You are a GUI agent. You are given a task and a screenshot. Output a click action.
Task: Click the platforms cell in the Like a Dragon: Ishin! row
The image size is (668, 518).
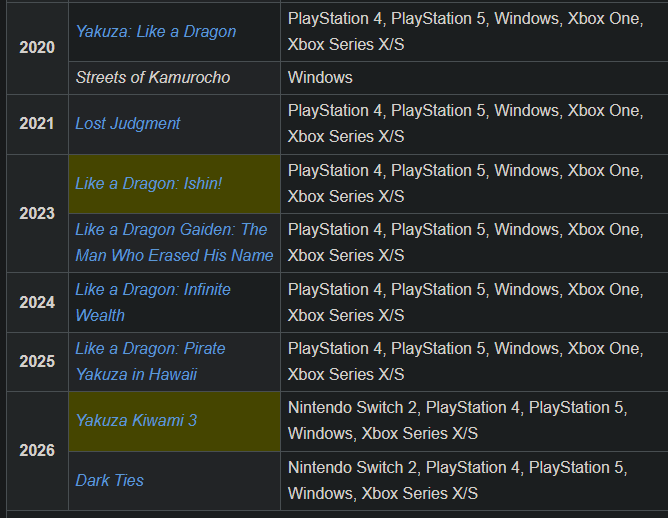coord(474,184)
